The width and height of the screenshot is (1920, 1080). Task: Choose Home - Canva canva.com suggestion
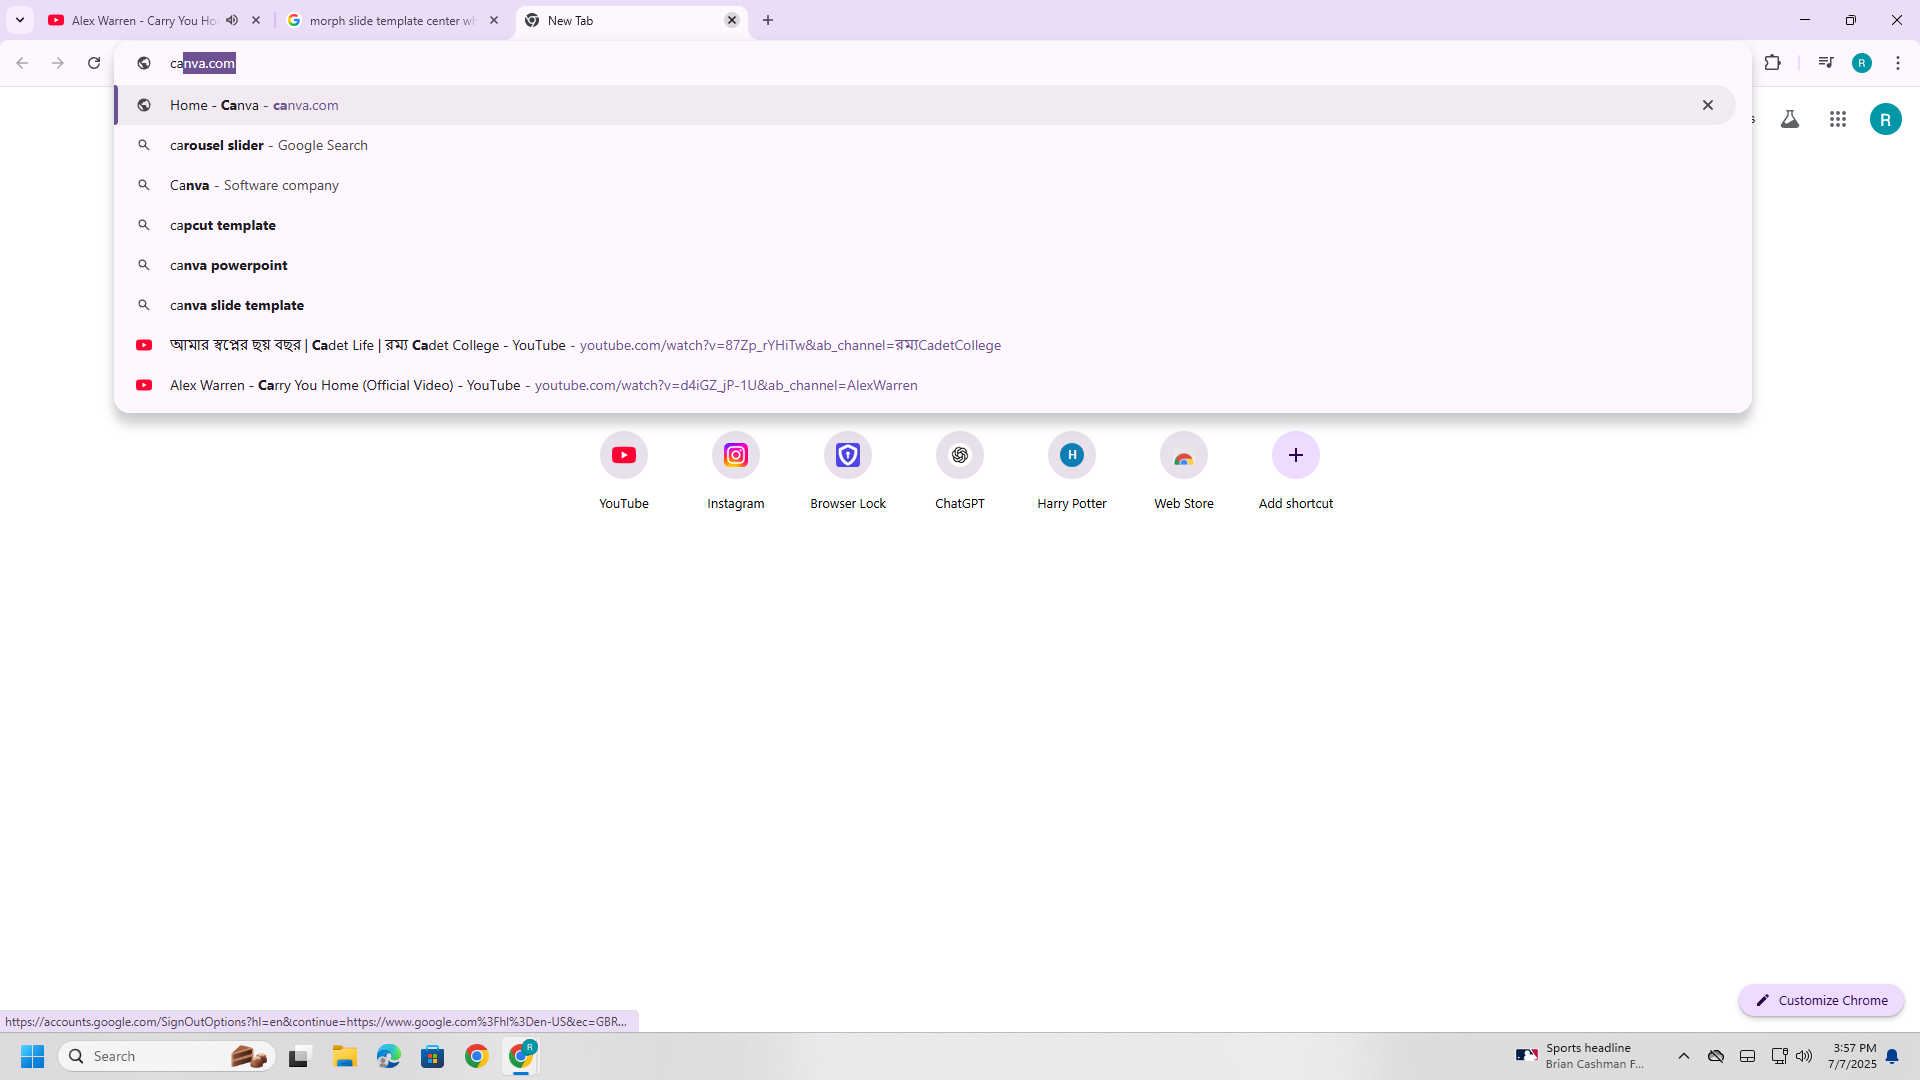[x=925, y=105]
